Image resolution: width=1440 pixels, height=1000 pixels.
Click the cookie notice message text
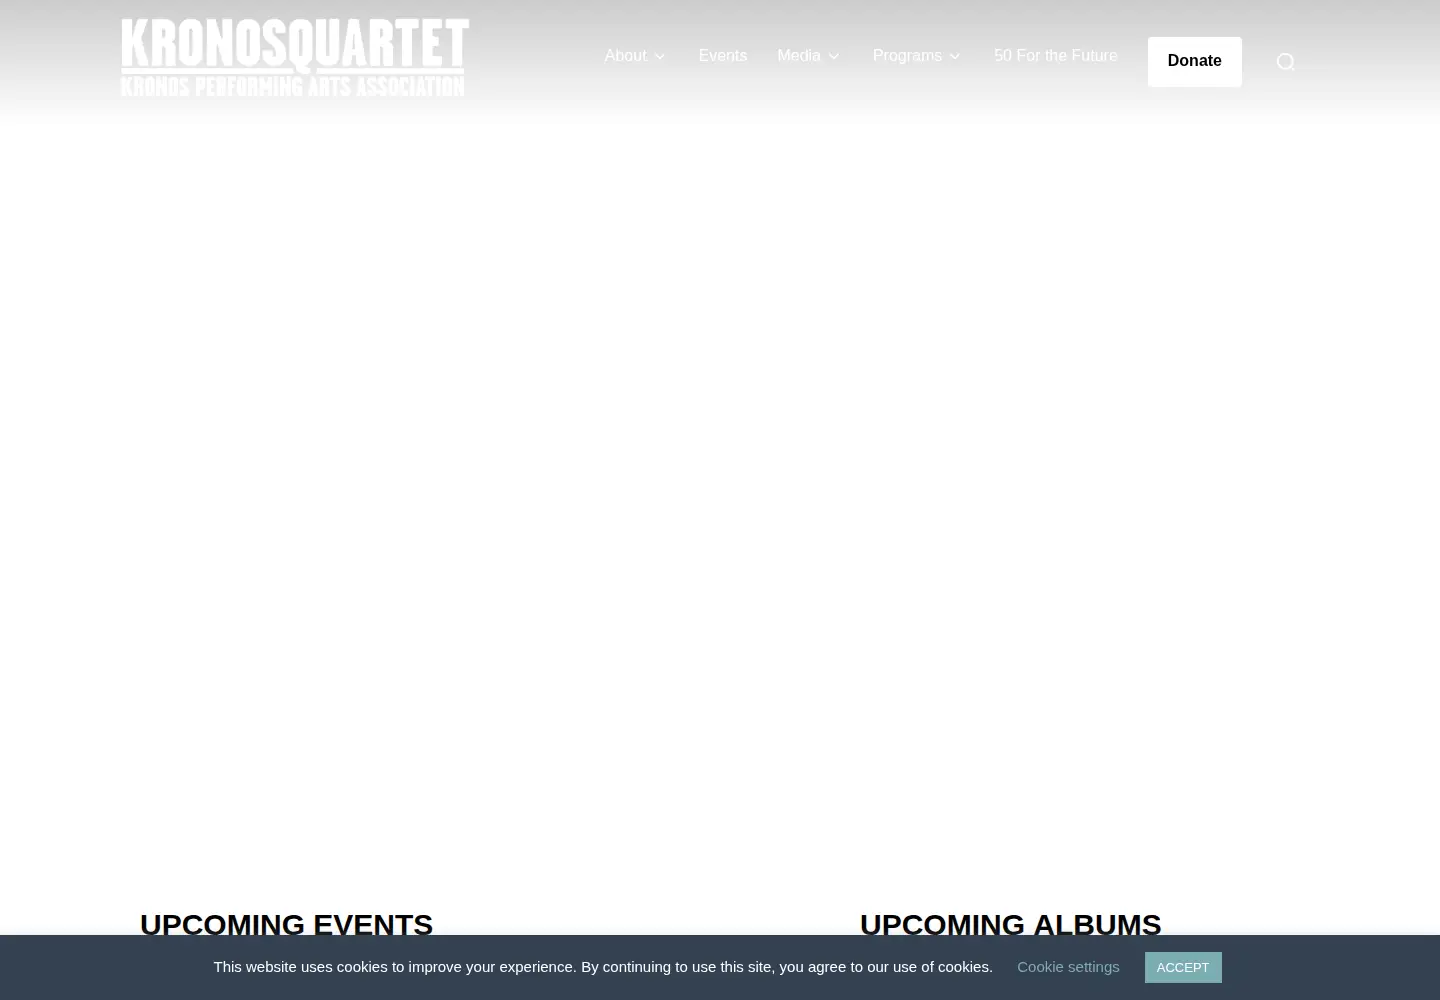603,967
